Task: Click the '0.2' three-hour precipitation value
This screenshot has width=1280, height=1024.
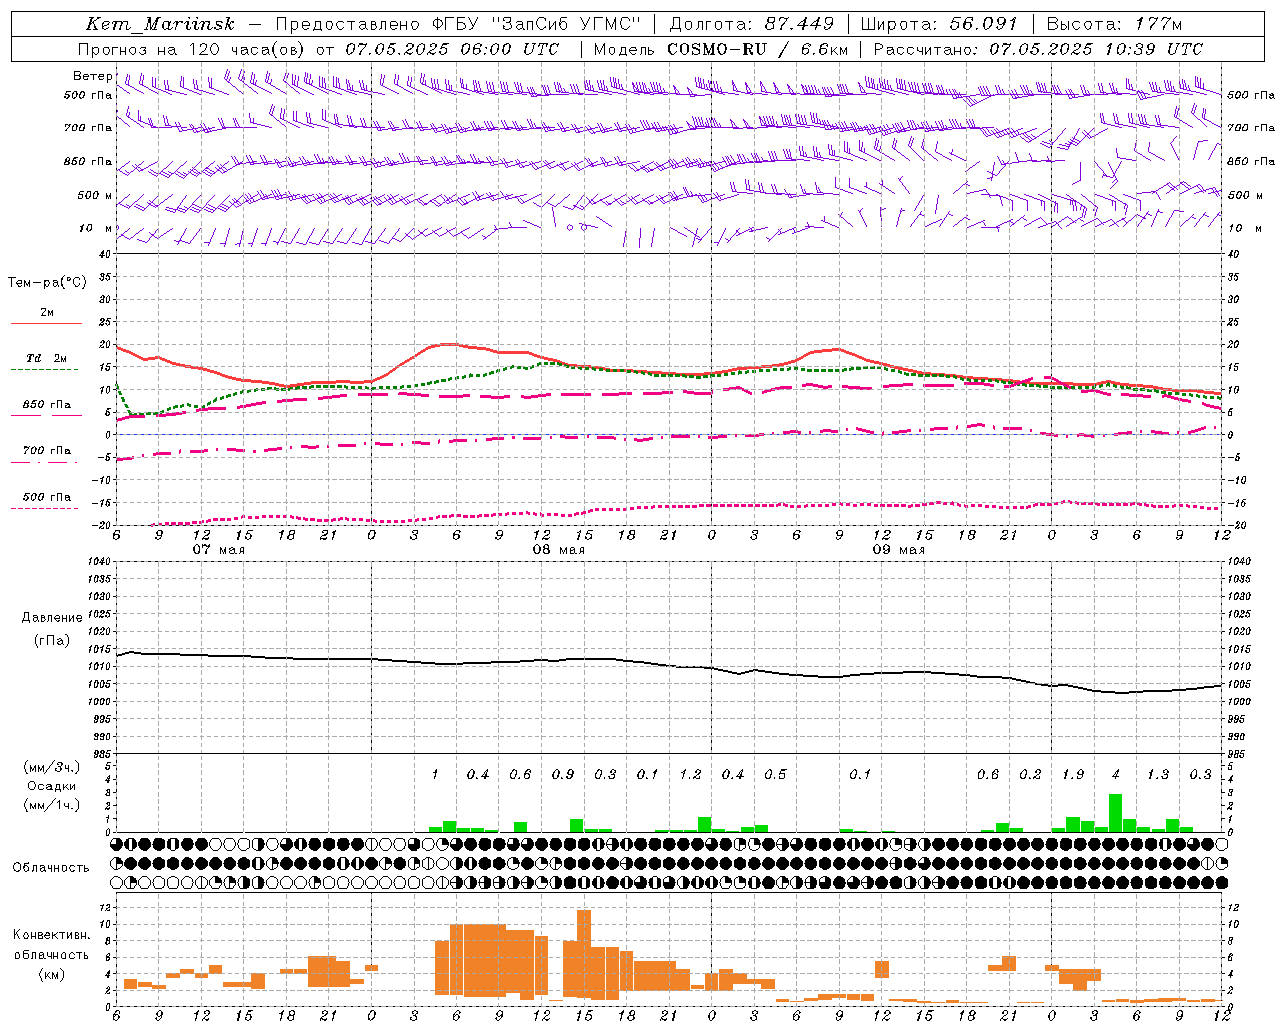Action: tap(1030, 774)
